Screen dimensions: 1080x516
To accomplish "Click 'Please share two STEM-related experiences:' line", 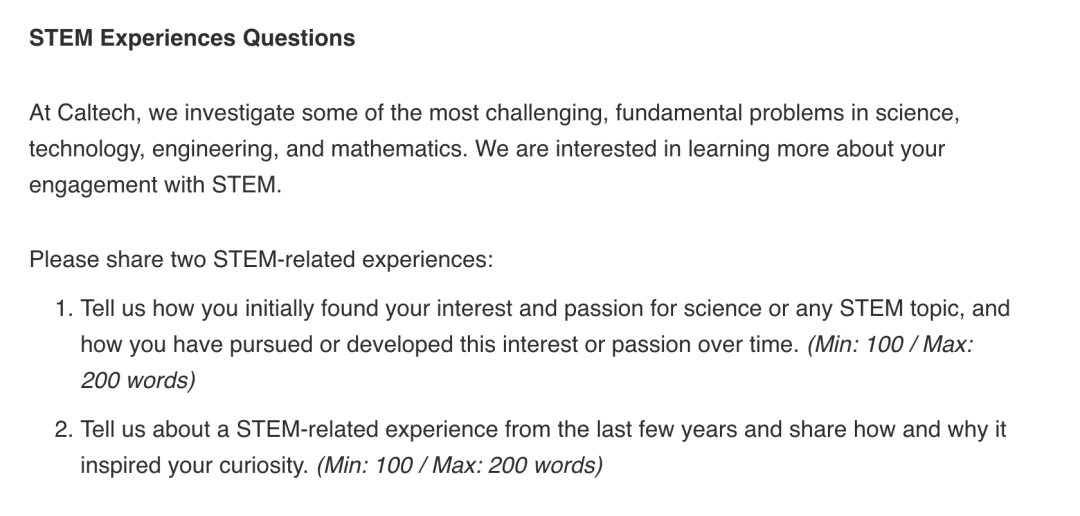I will [261, 260].
